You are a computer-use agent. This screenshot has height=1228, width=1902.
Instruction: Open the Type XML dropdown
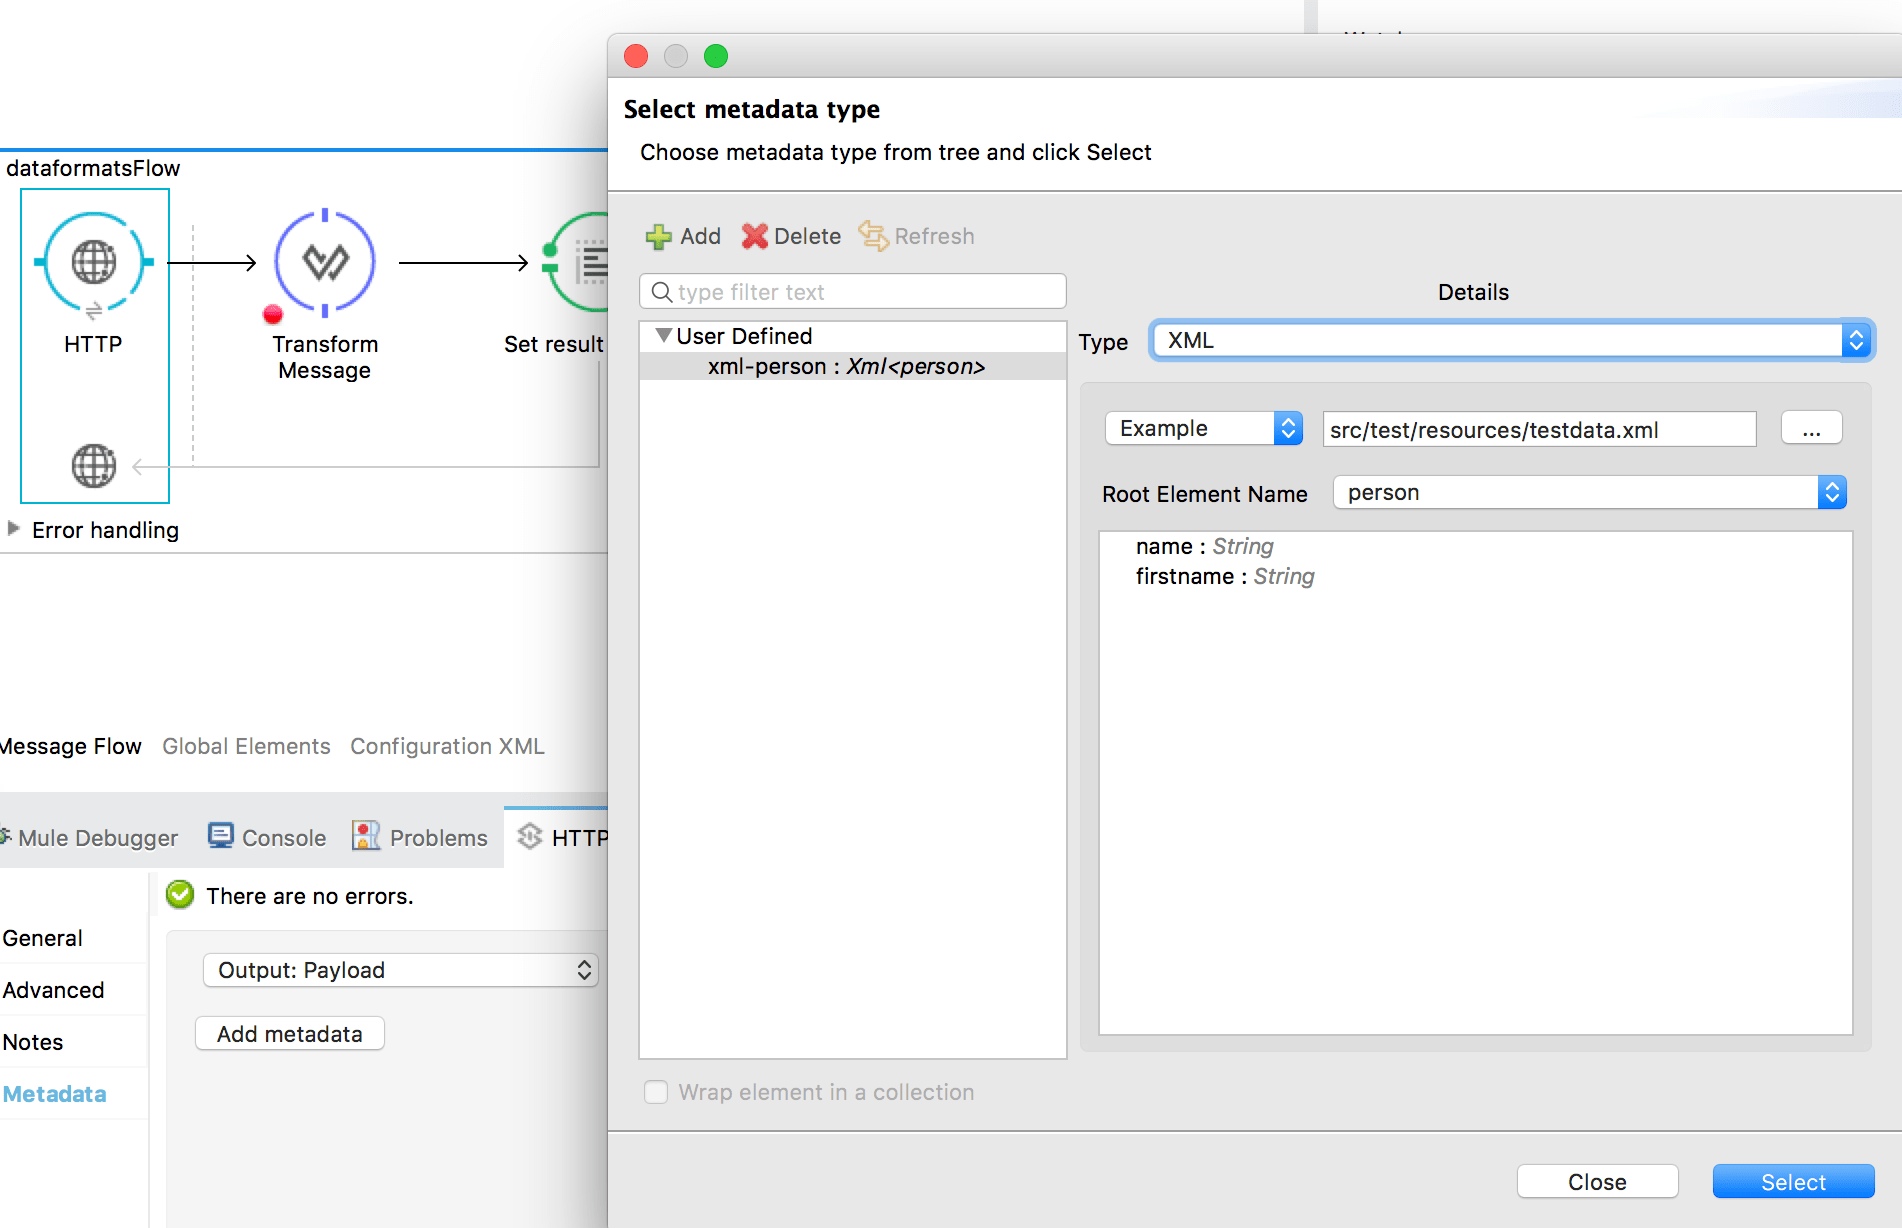point(1511,341)
